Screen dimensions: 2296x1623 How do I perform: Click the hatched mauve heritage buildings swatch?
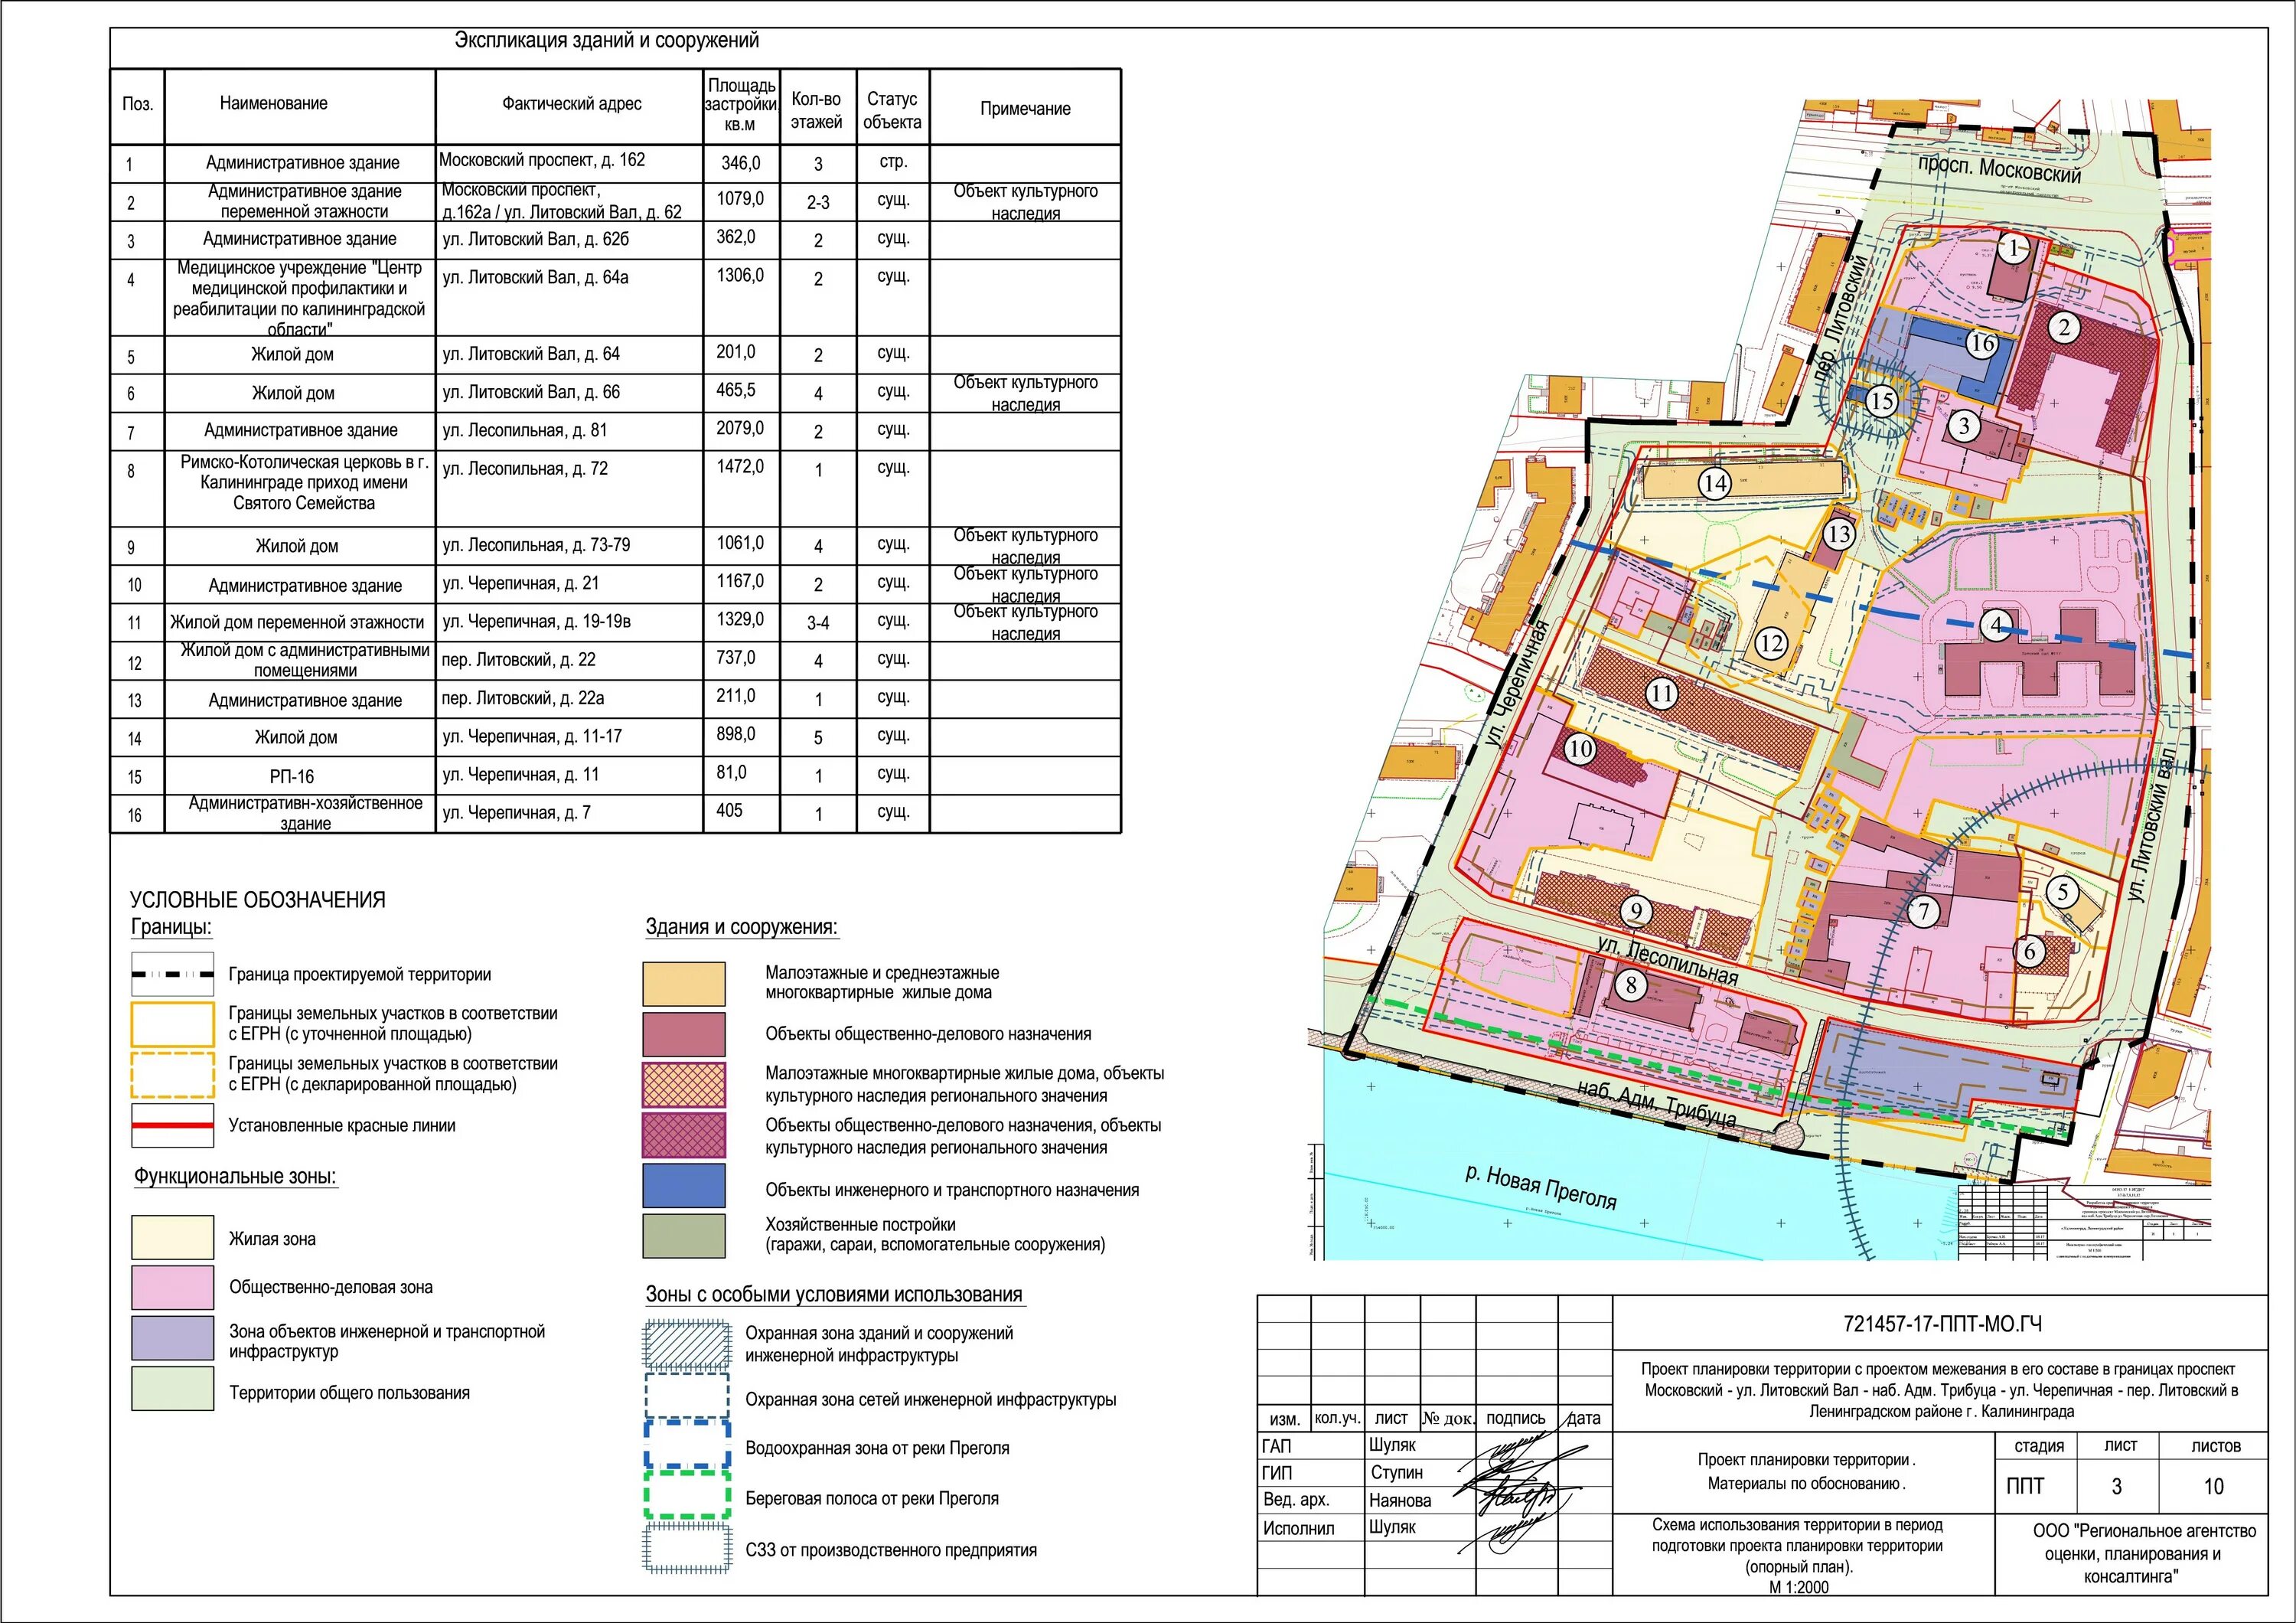tap(684, 1135)
